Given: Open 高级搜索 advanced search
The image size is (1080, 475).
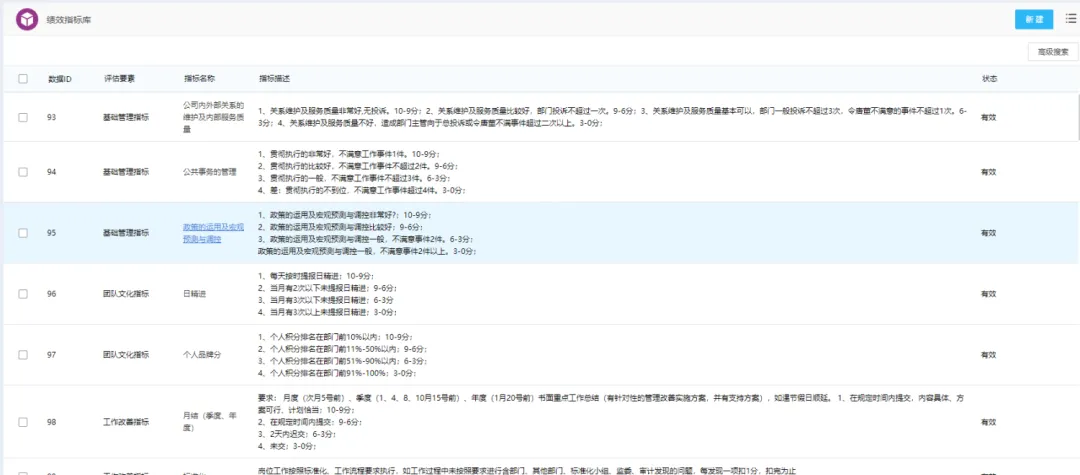Looking at the screenshot, I should pyautogui.click(x=1052, y=52).
